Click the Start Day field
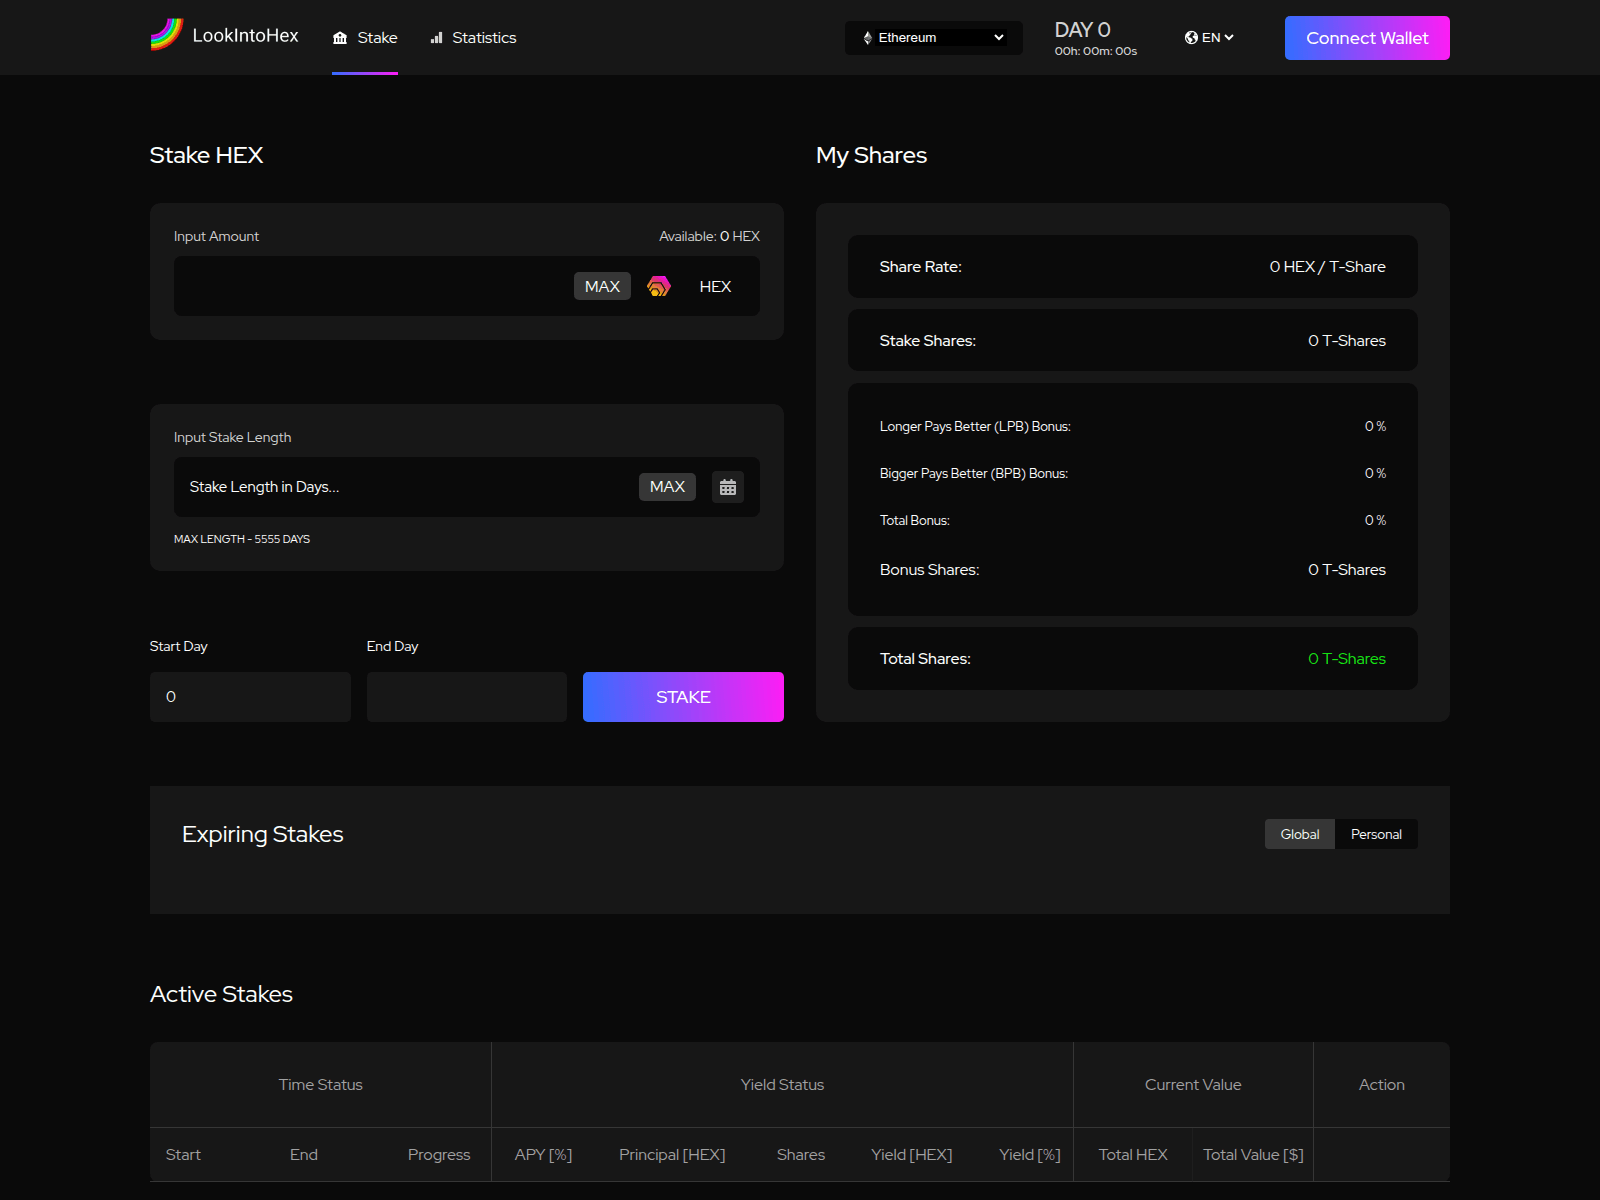Screen dimensions: 1600x1200 pos(250,697)
